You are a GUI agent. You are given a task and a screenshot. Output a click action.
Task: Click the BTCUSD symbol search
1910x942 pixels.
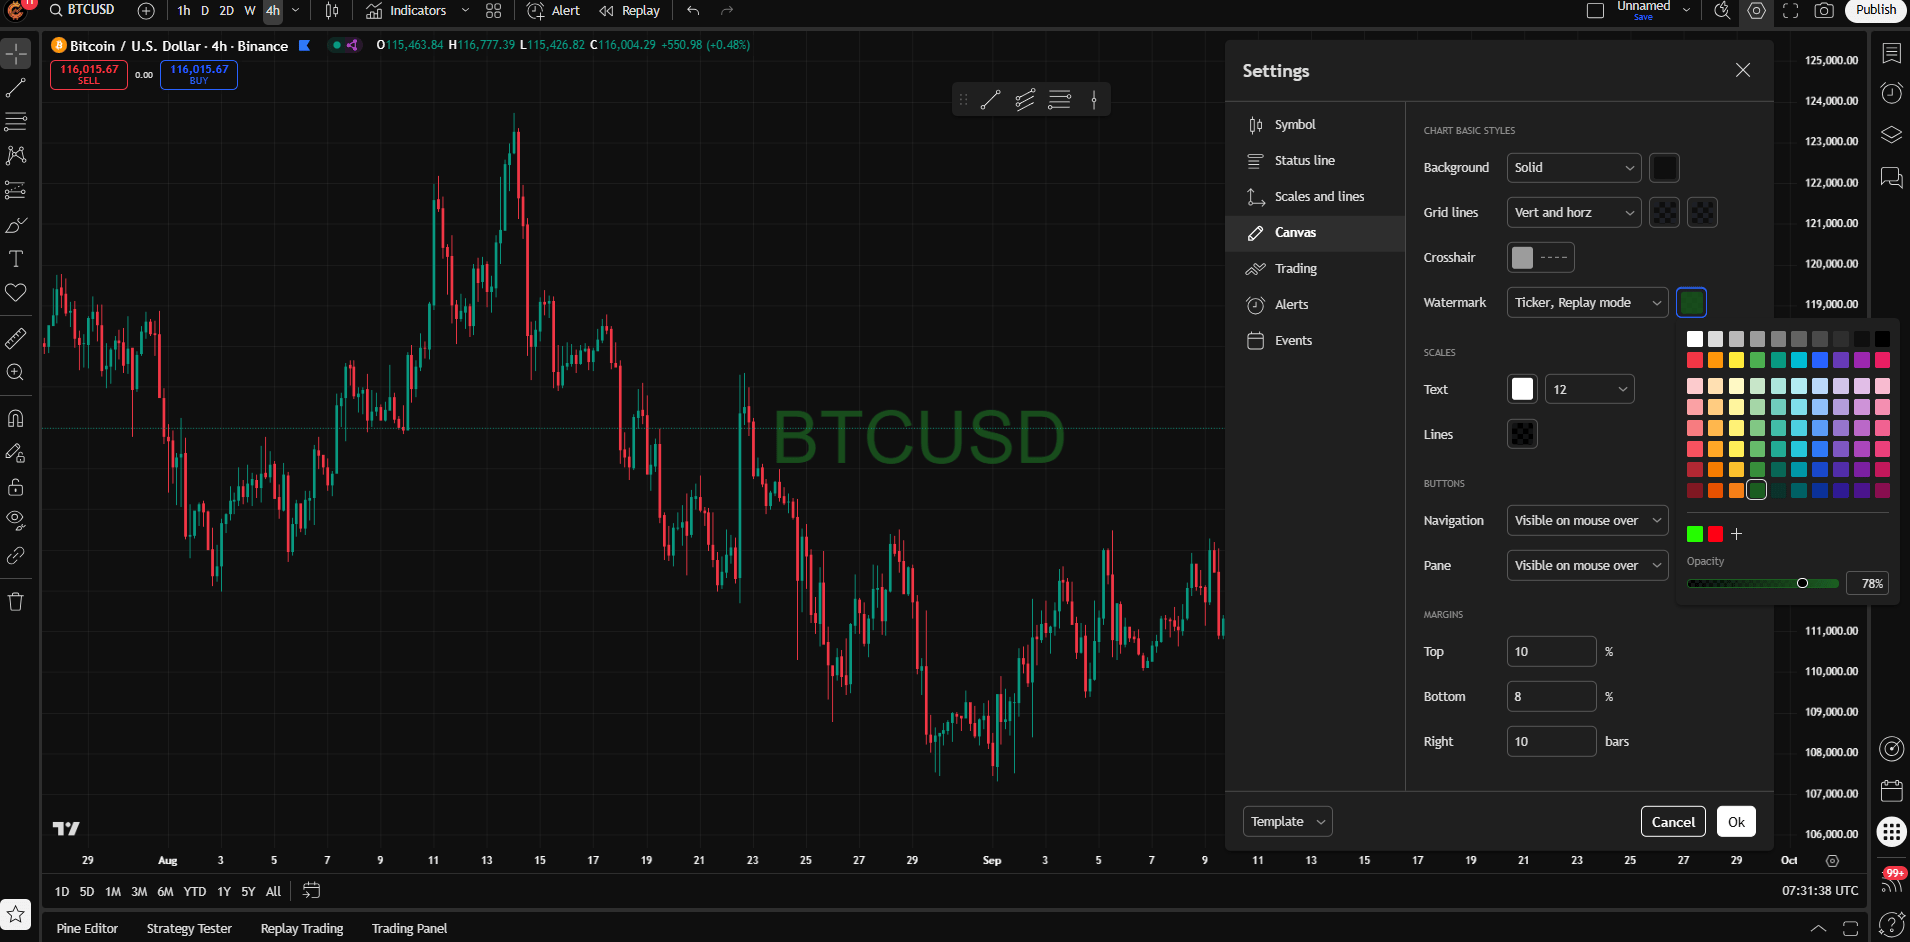[82, 10]
